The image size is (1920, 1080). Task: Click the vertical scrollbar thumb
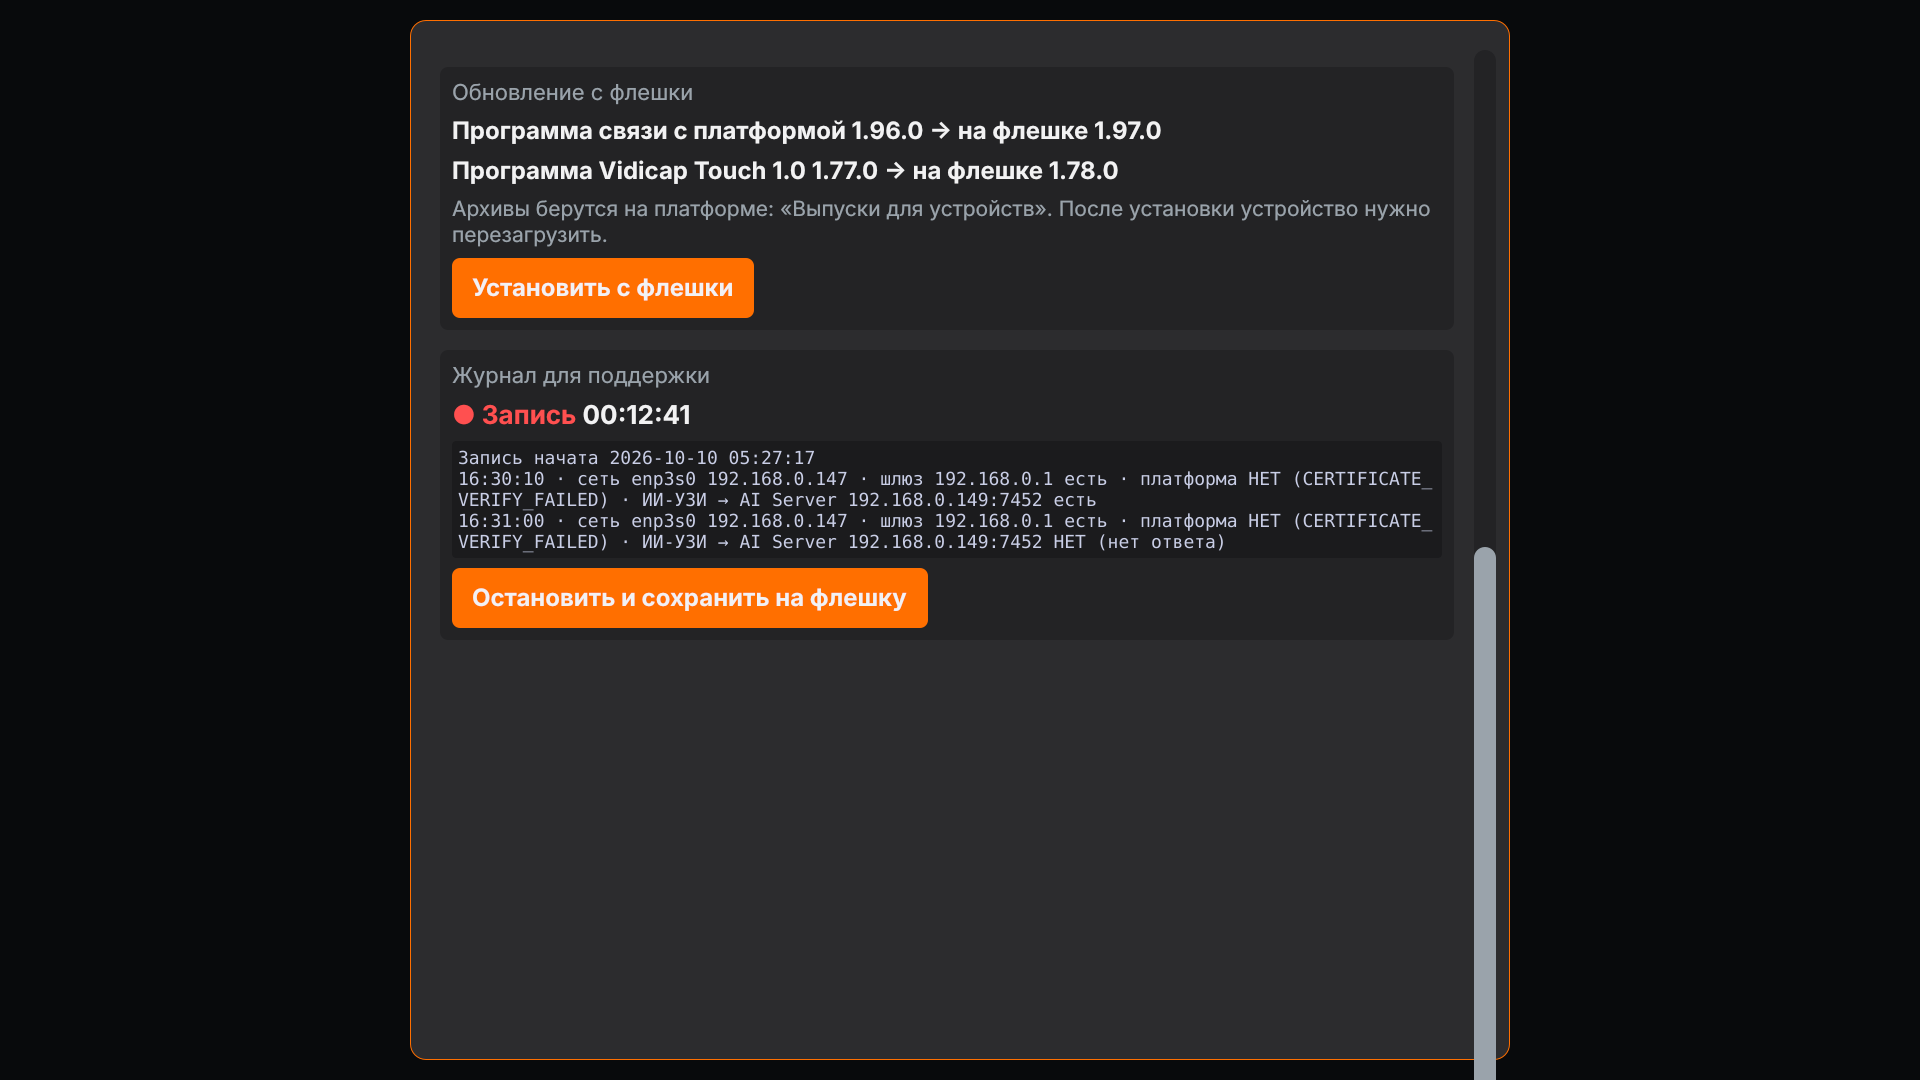[x=1485, y=813]
